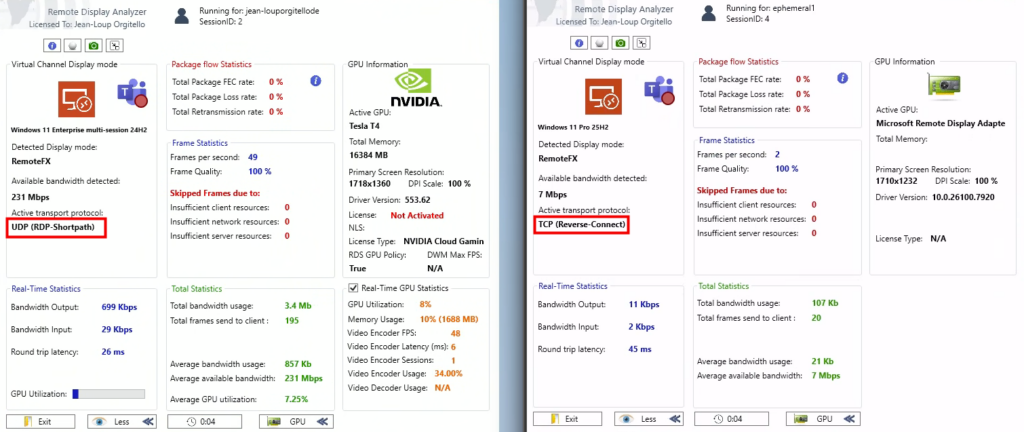This screenshot has width=1024, height=432.
Task: Click the info icon in left window toolbar
Action: [52, 44]
